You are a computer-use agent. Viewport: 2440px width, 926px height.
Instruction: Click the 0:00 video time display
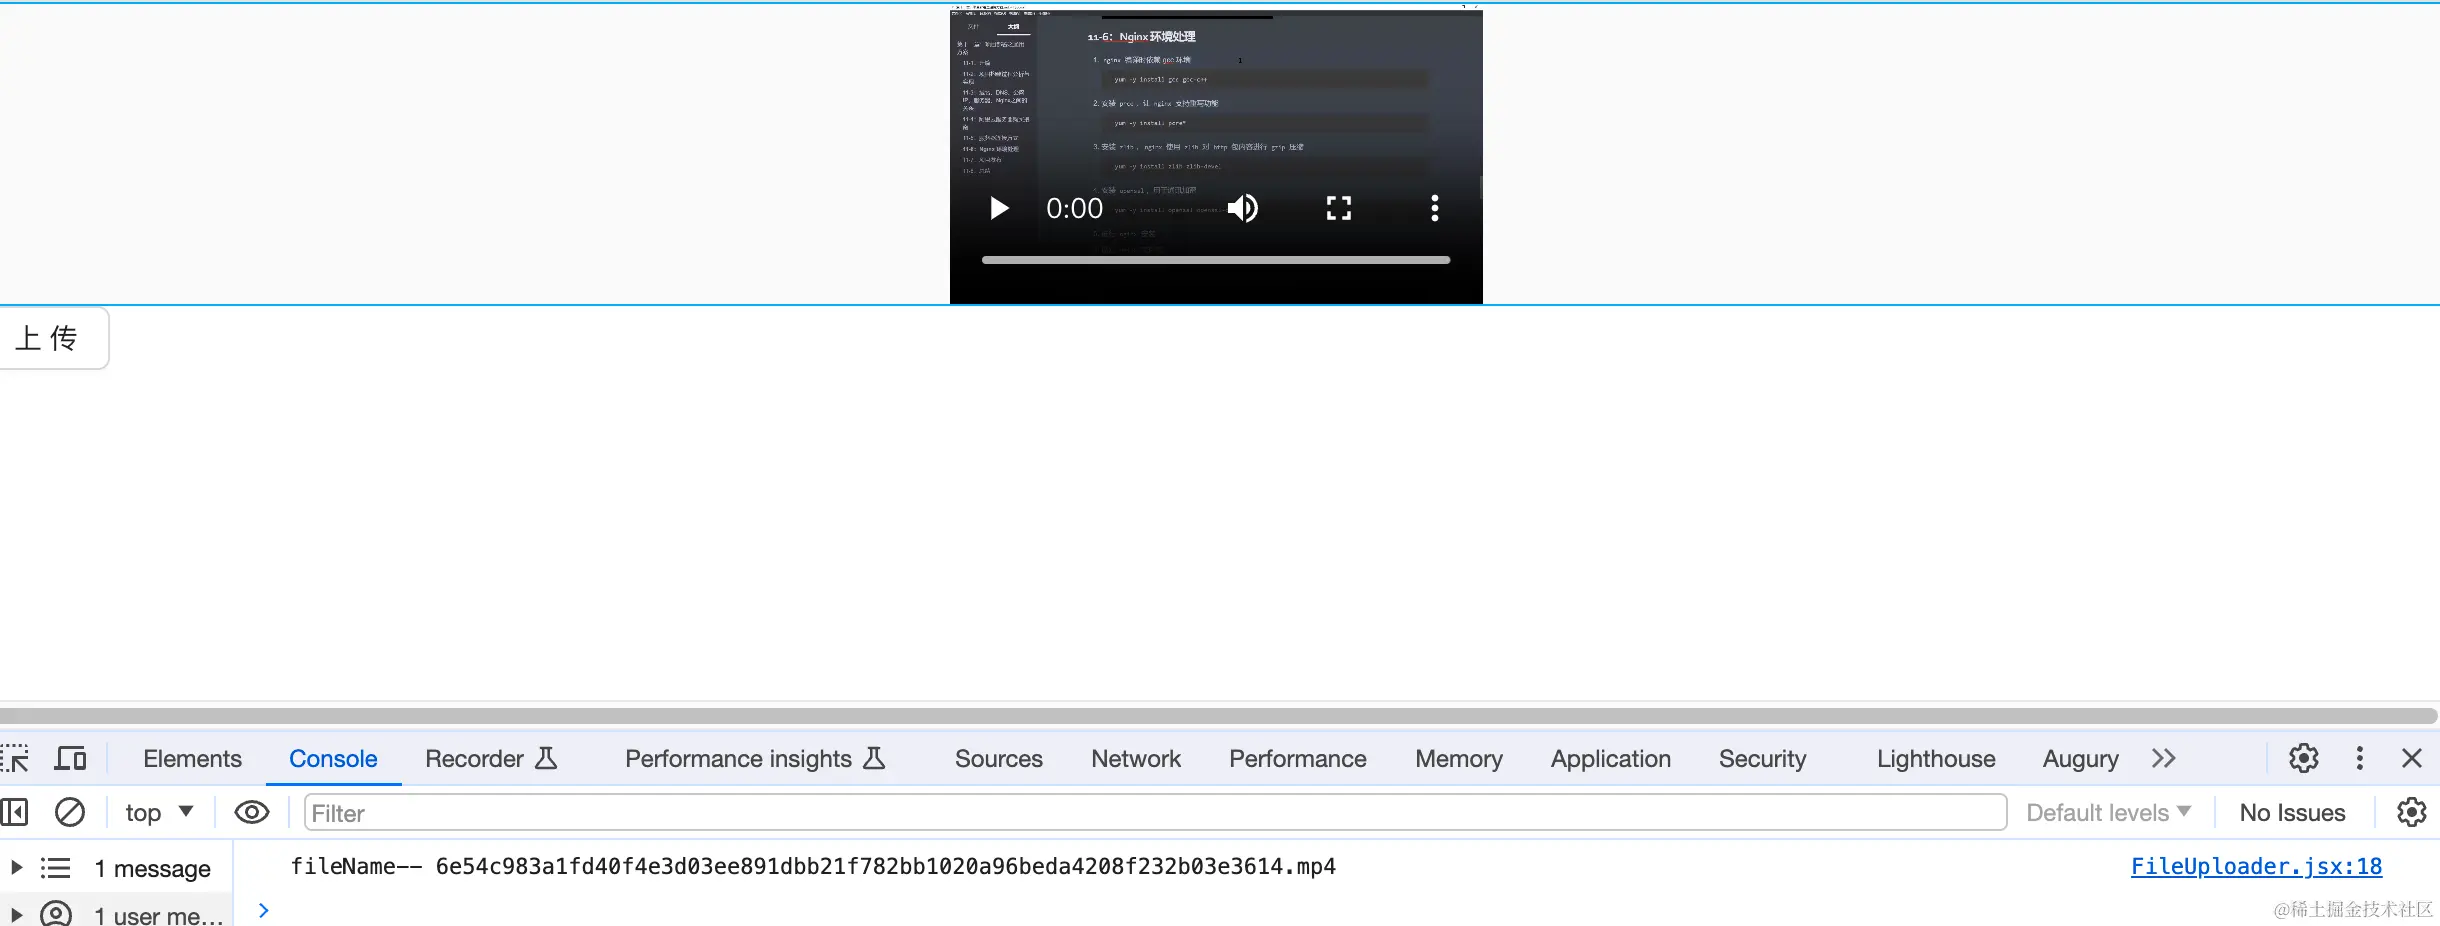point(1074,208)
